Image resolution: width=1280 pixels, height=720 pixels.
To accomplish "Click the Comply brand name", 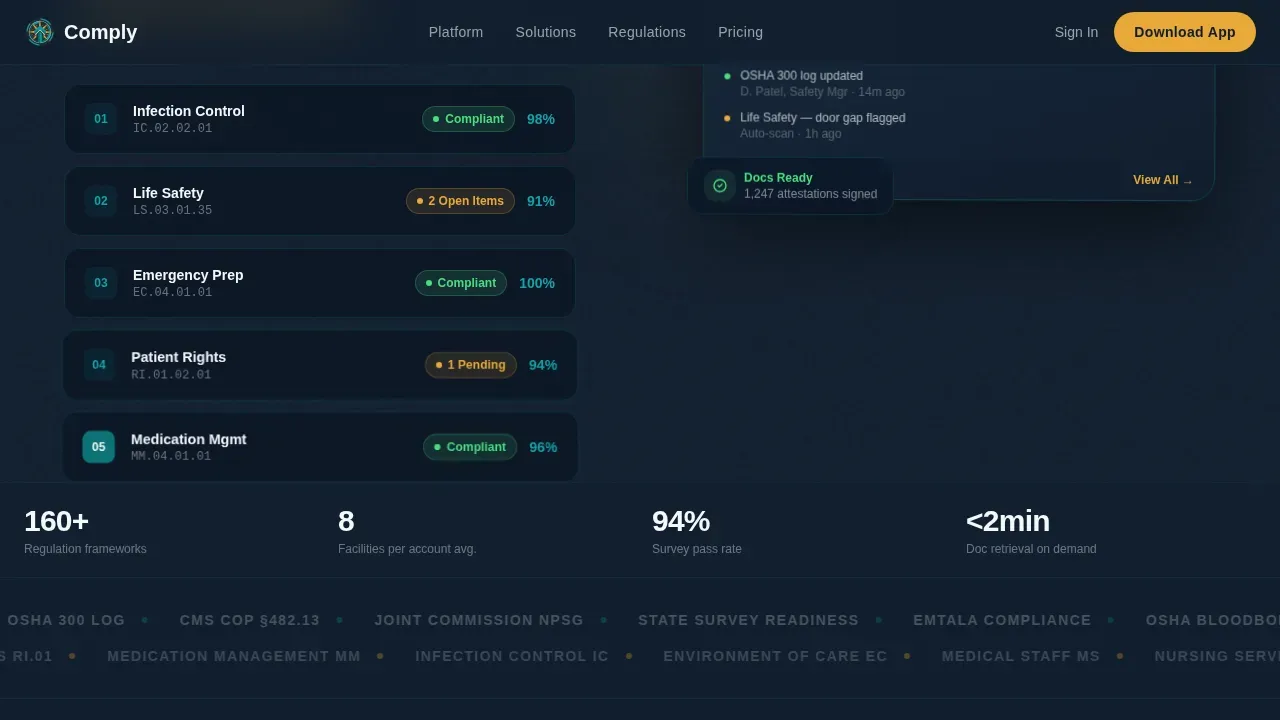I will pyautogui.click(x=100, y=32).
